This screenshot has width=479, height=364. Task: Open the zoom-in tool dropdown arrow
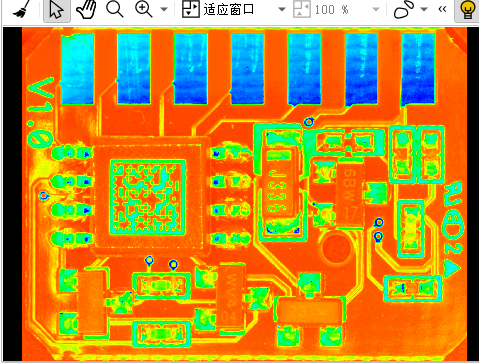(x=164, y=9)
